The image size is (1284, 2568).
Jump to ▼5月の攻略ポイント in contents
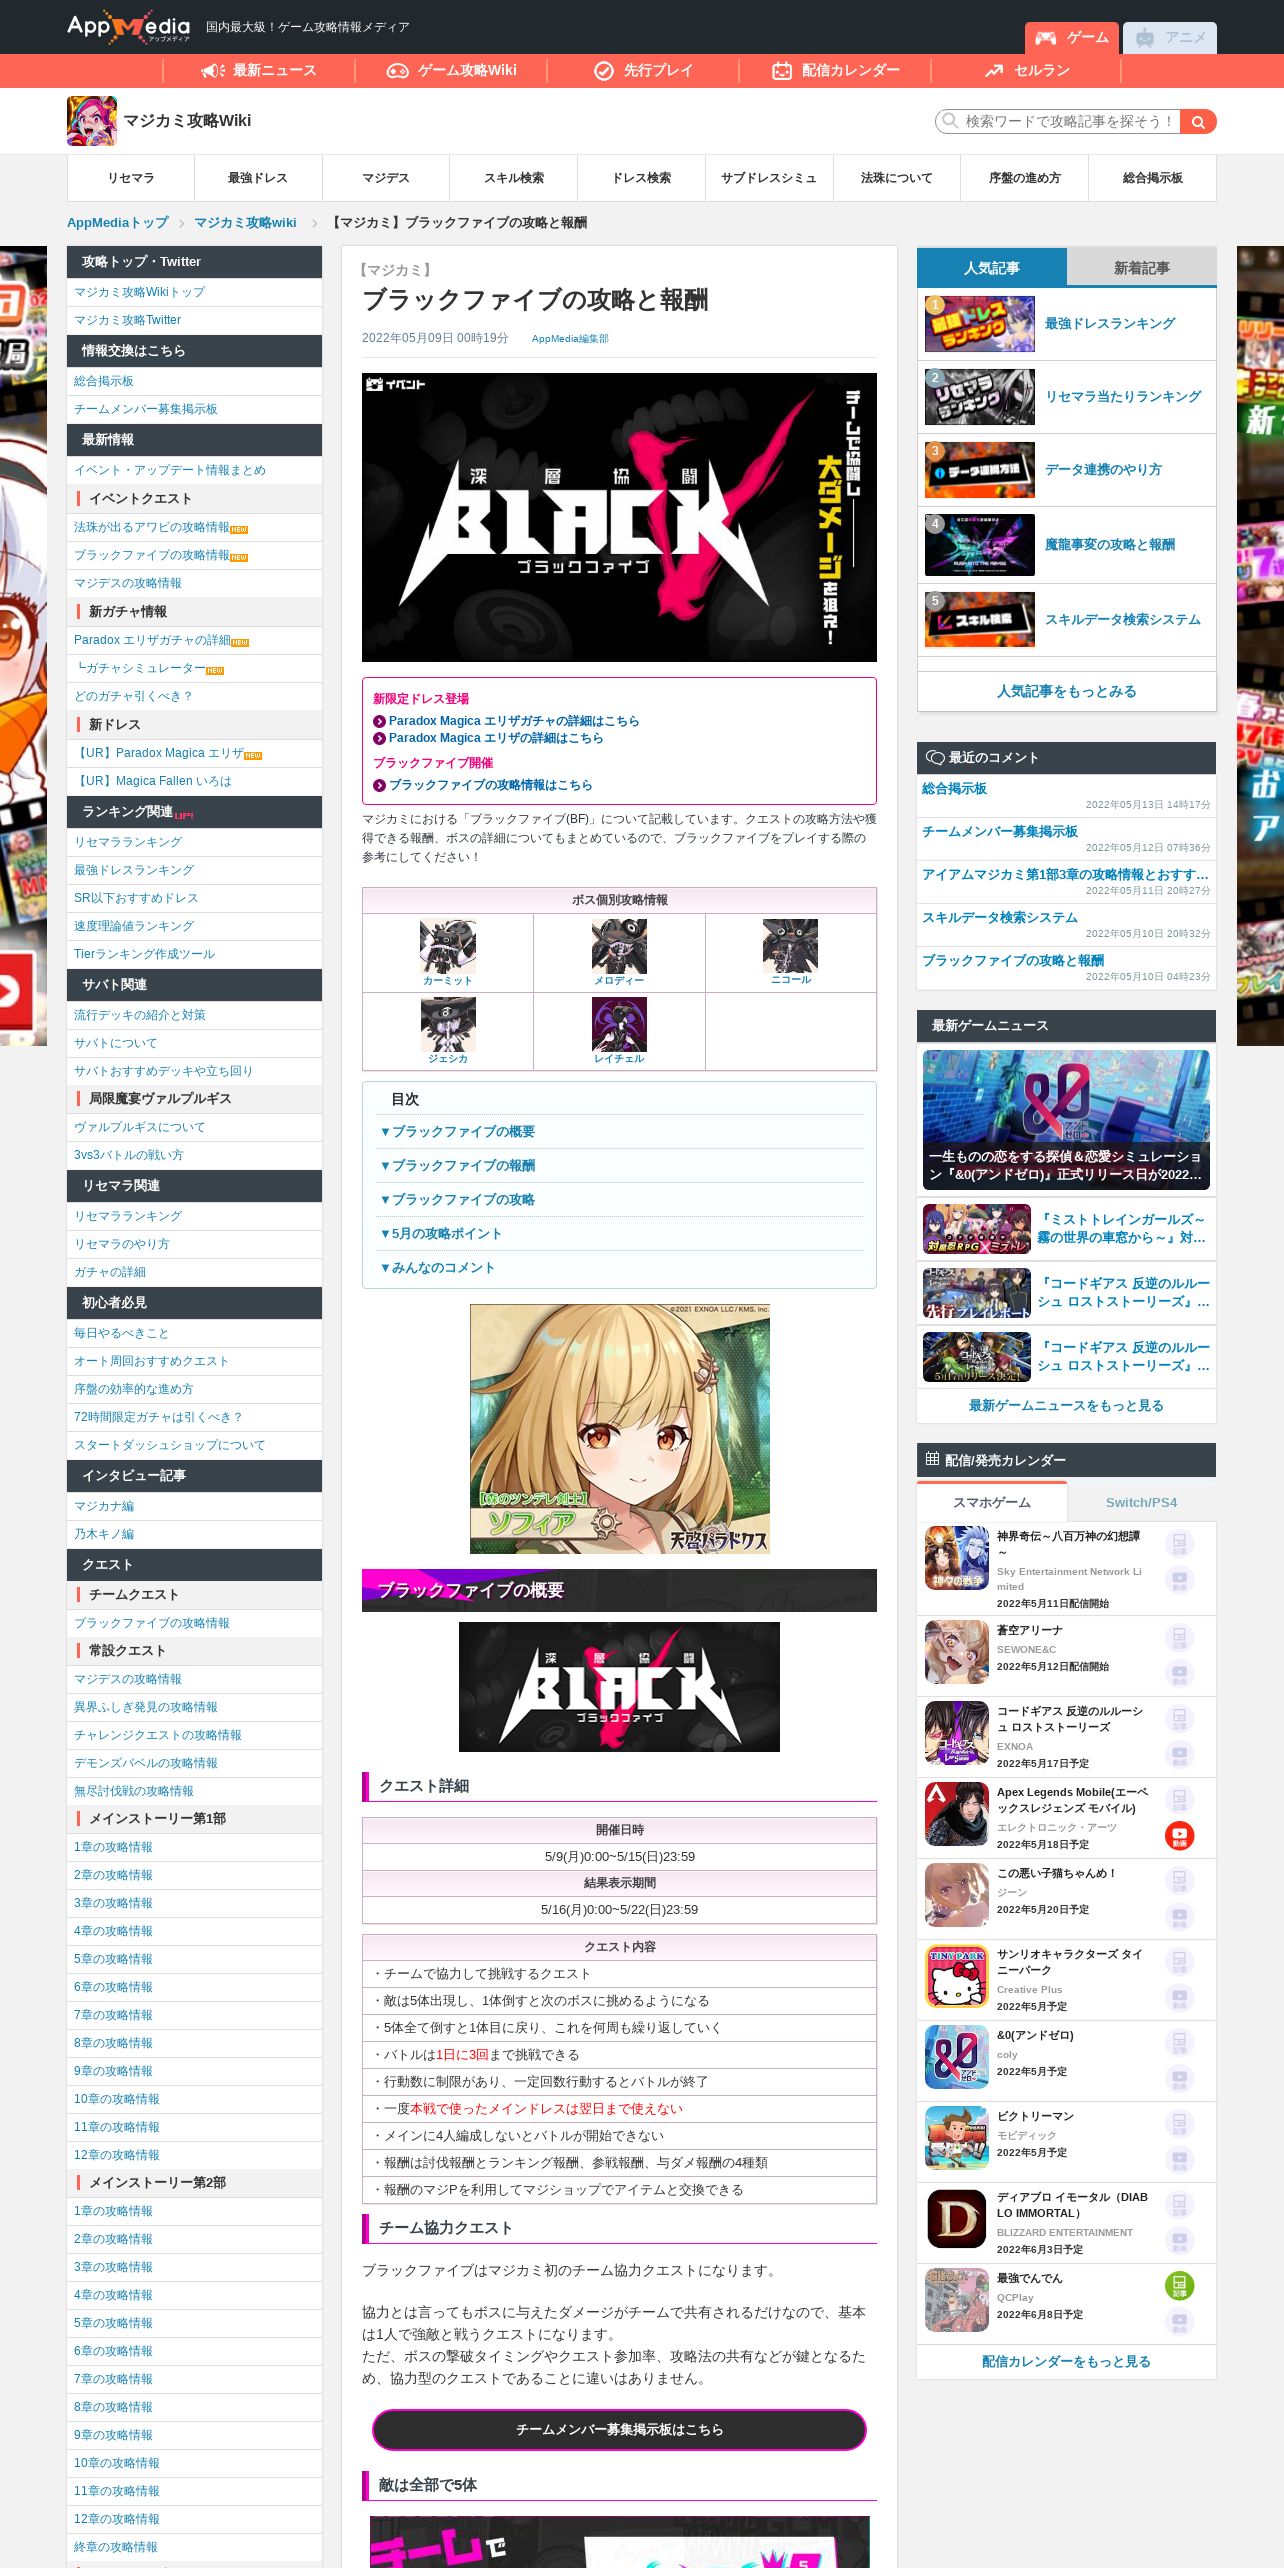441,1233
